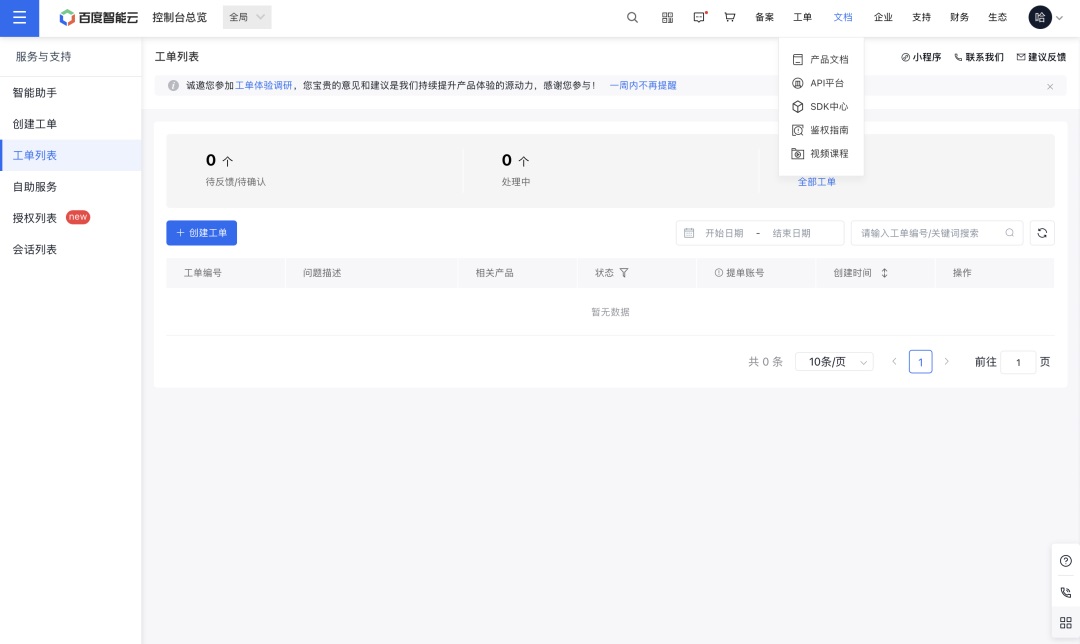This screenshot has height=644, width=1080.
Task: Filter by 状态 column funnel icon
Action: (624, 273)
